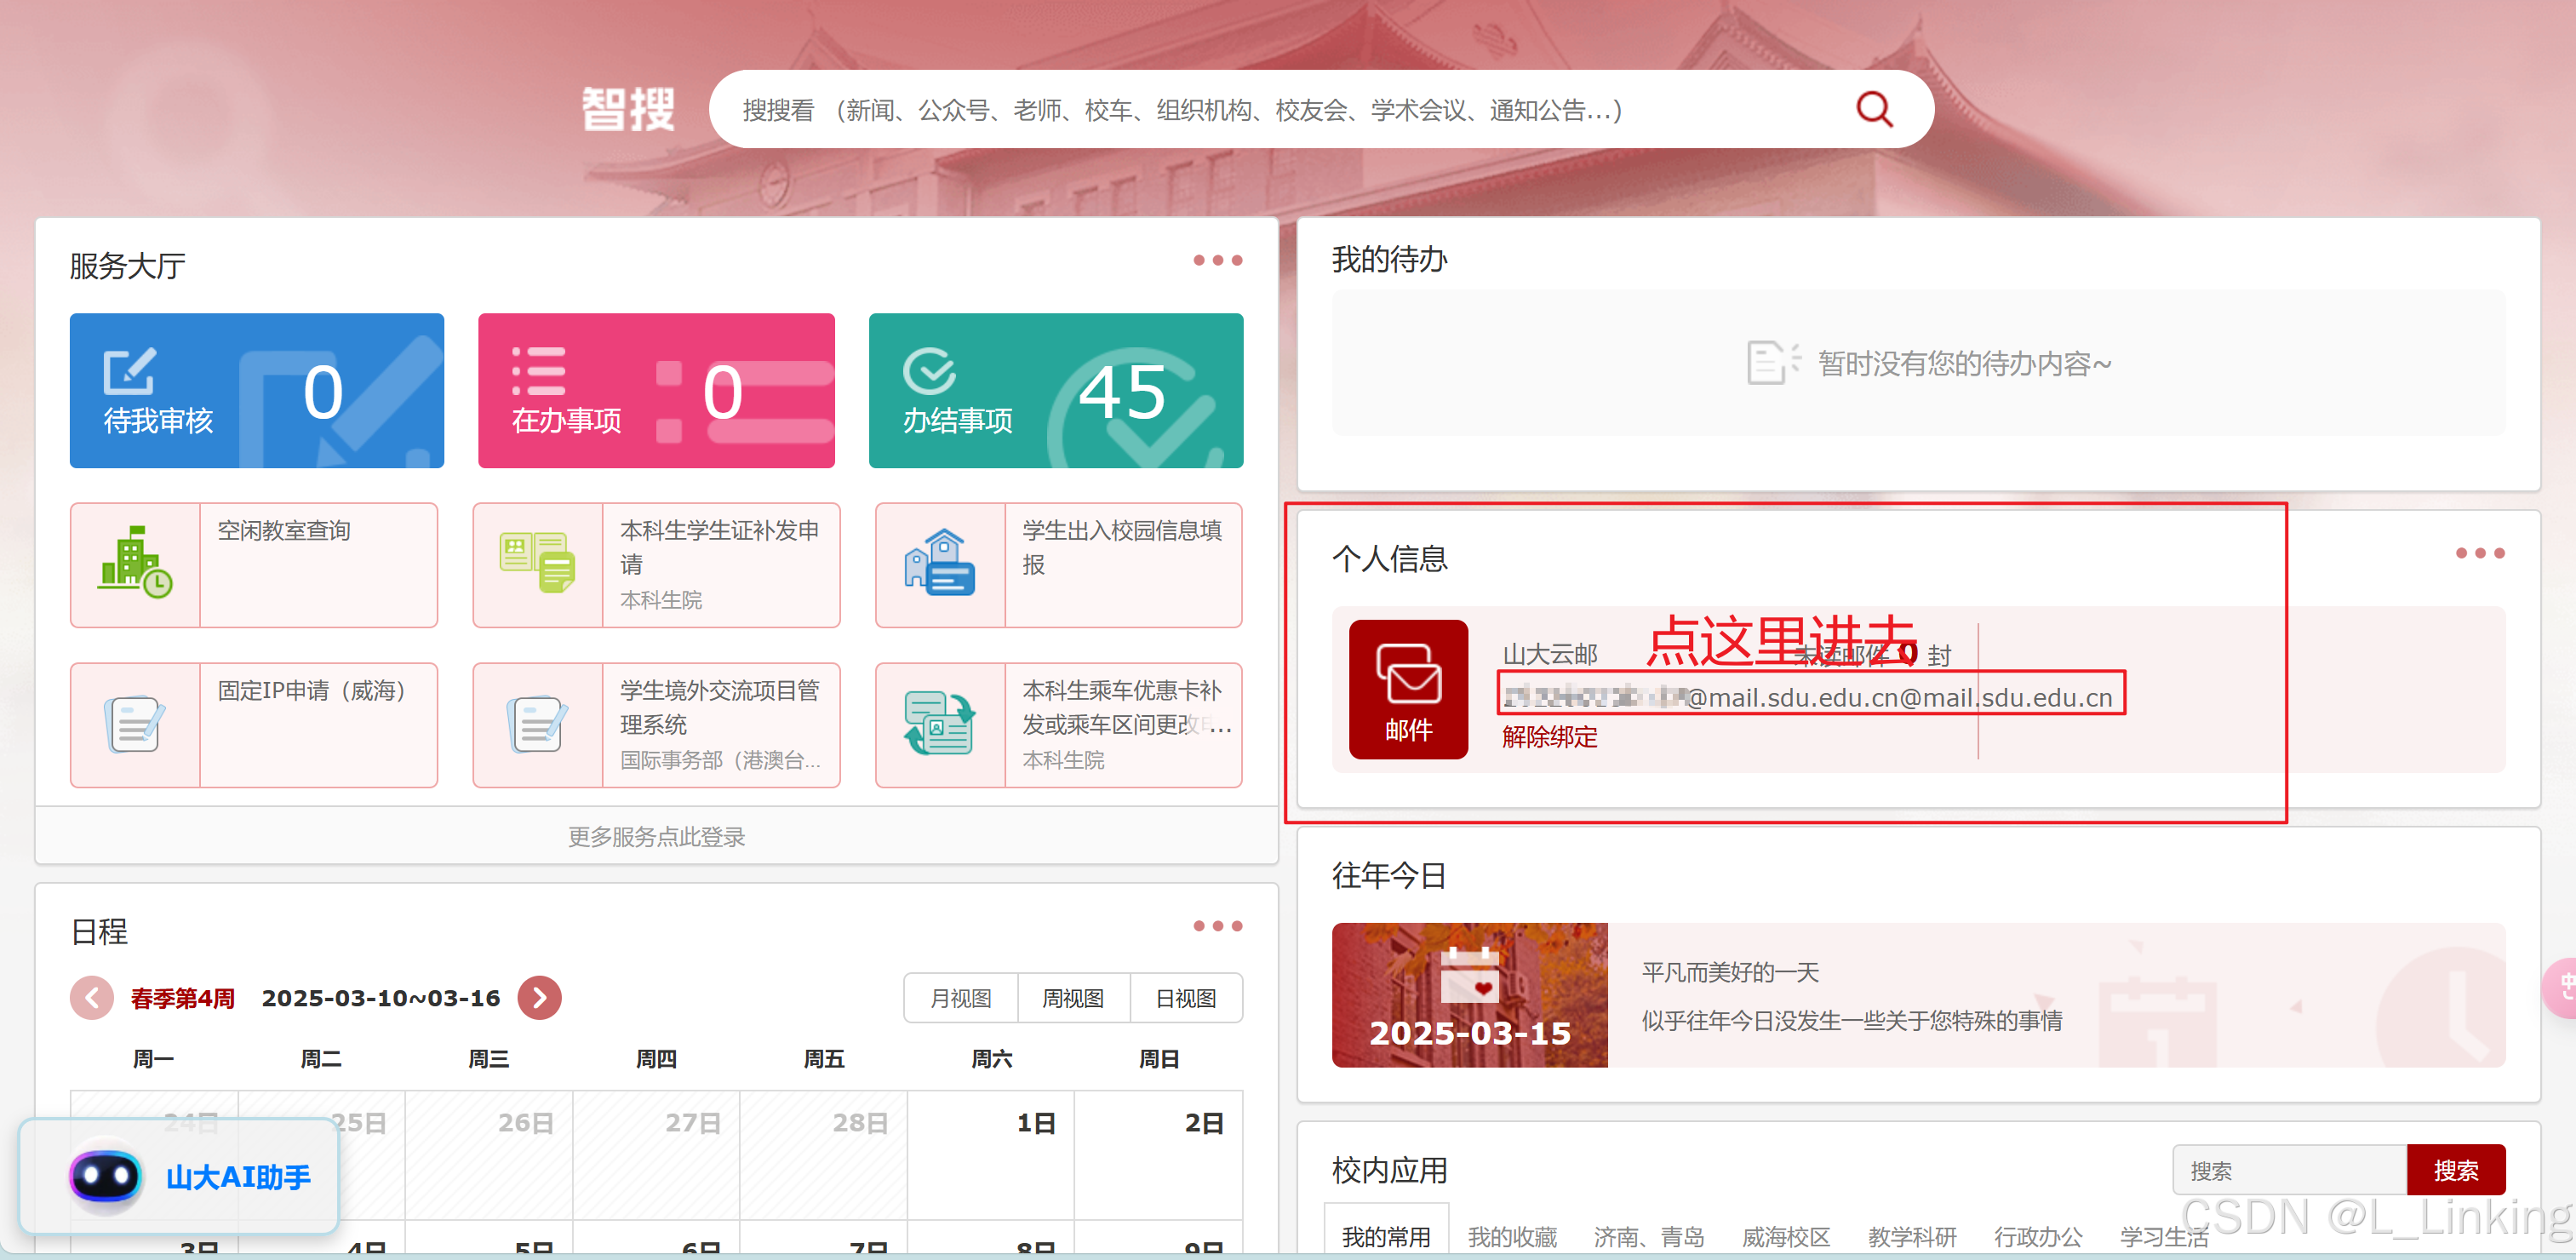Click the magnifier search icon in the 智搜 bar
This screenshot has height=1260, width=2576.
[x=1874, y=110]
